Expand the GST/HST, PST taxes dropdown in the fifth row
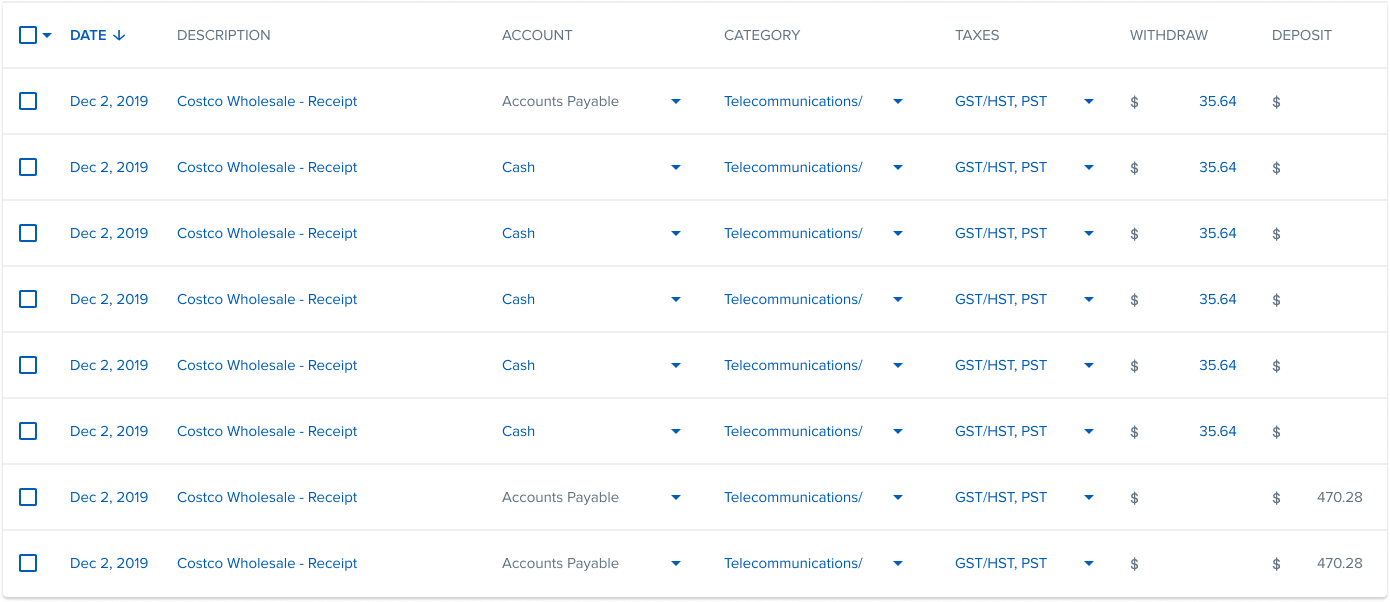This screenshot has width=1390, height=602. point(1089,365)
